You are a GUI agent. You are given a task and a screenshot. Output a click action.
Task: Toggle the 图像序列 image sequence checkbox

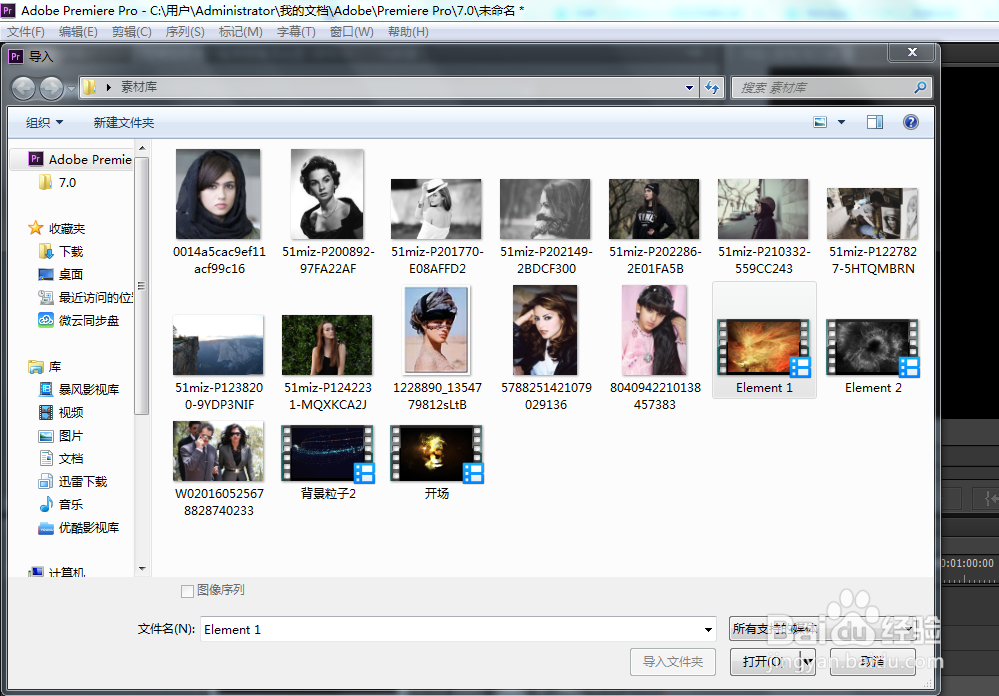(187, 591)
